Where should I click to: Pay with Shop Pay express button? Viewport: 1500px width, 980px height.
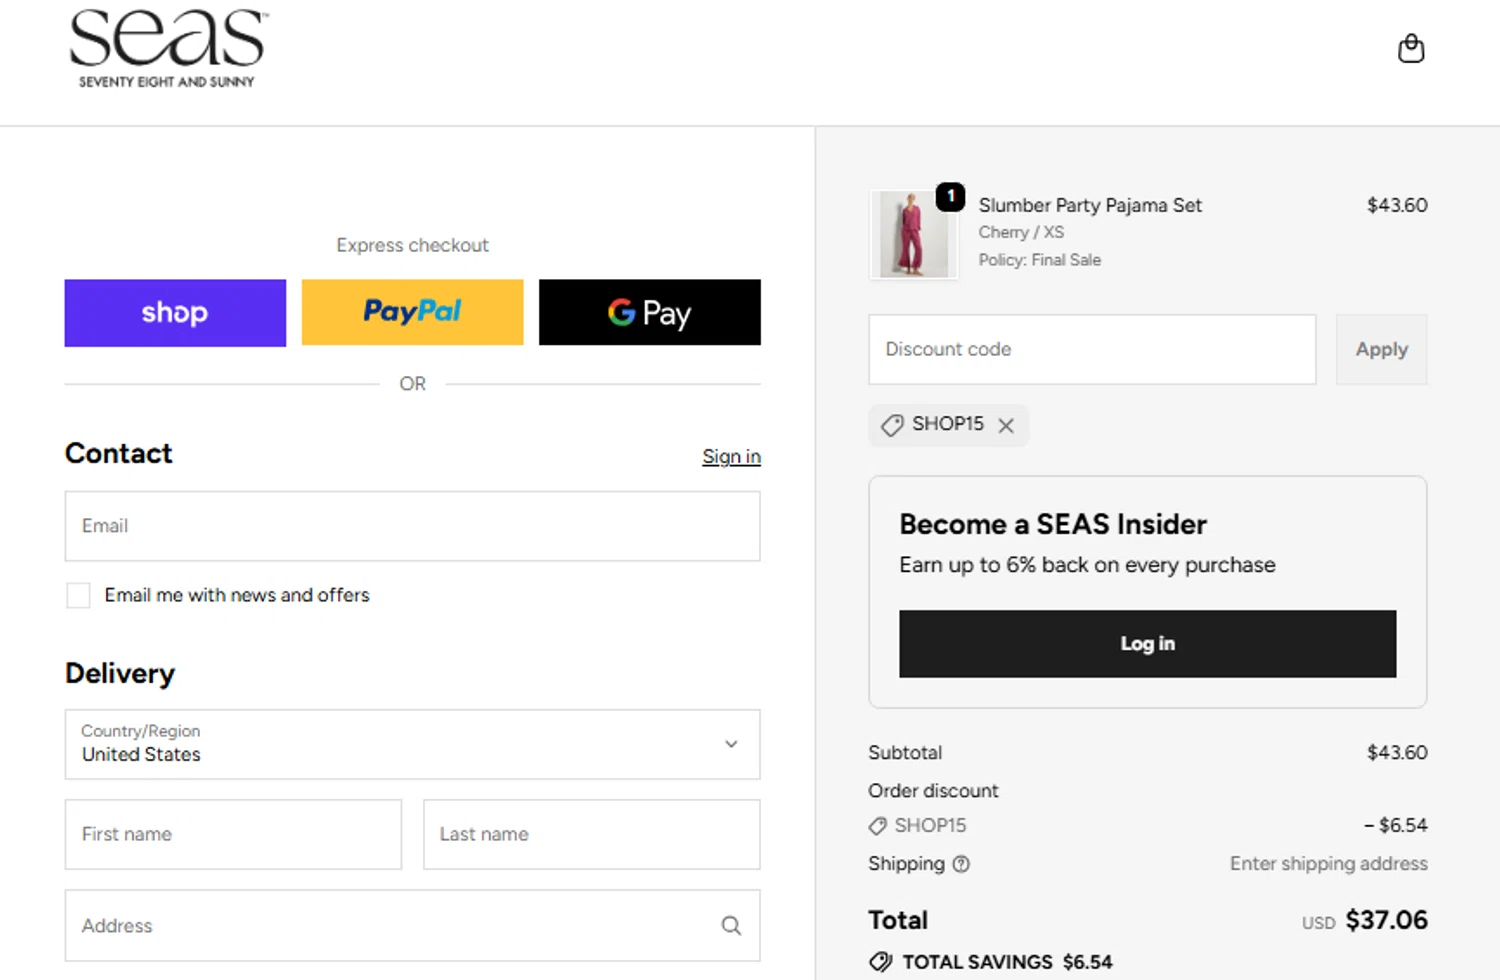tap(175, 313)
